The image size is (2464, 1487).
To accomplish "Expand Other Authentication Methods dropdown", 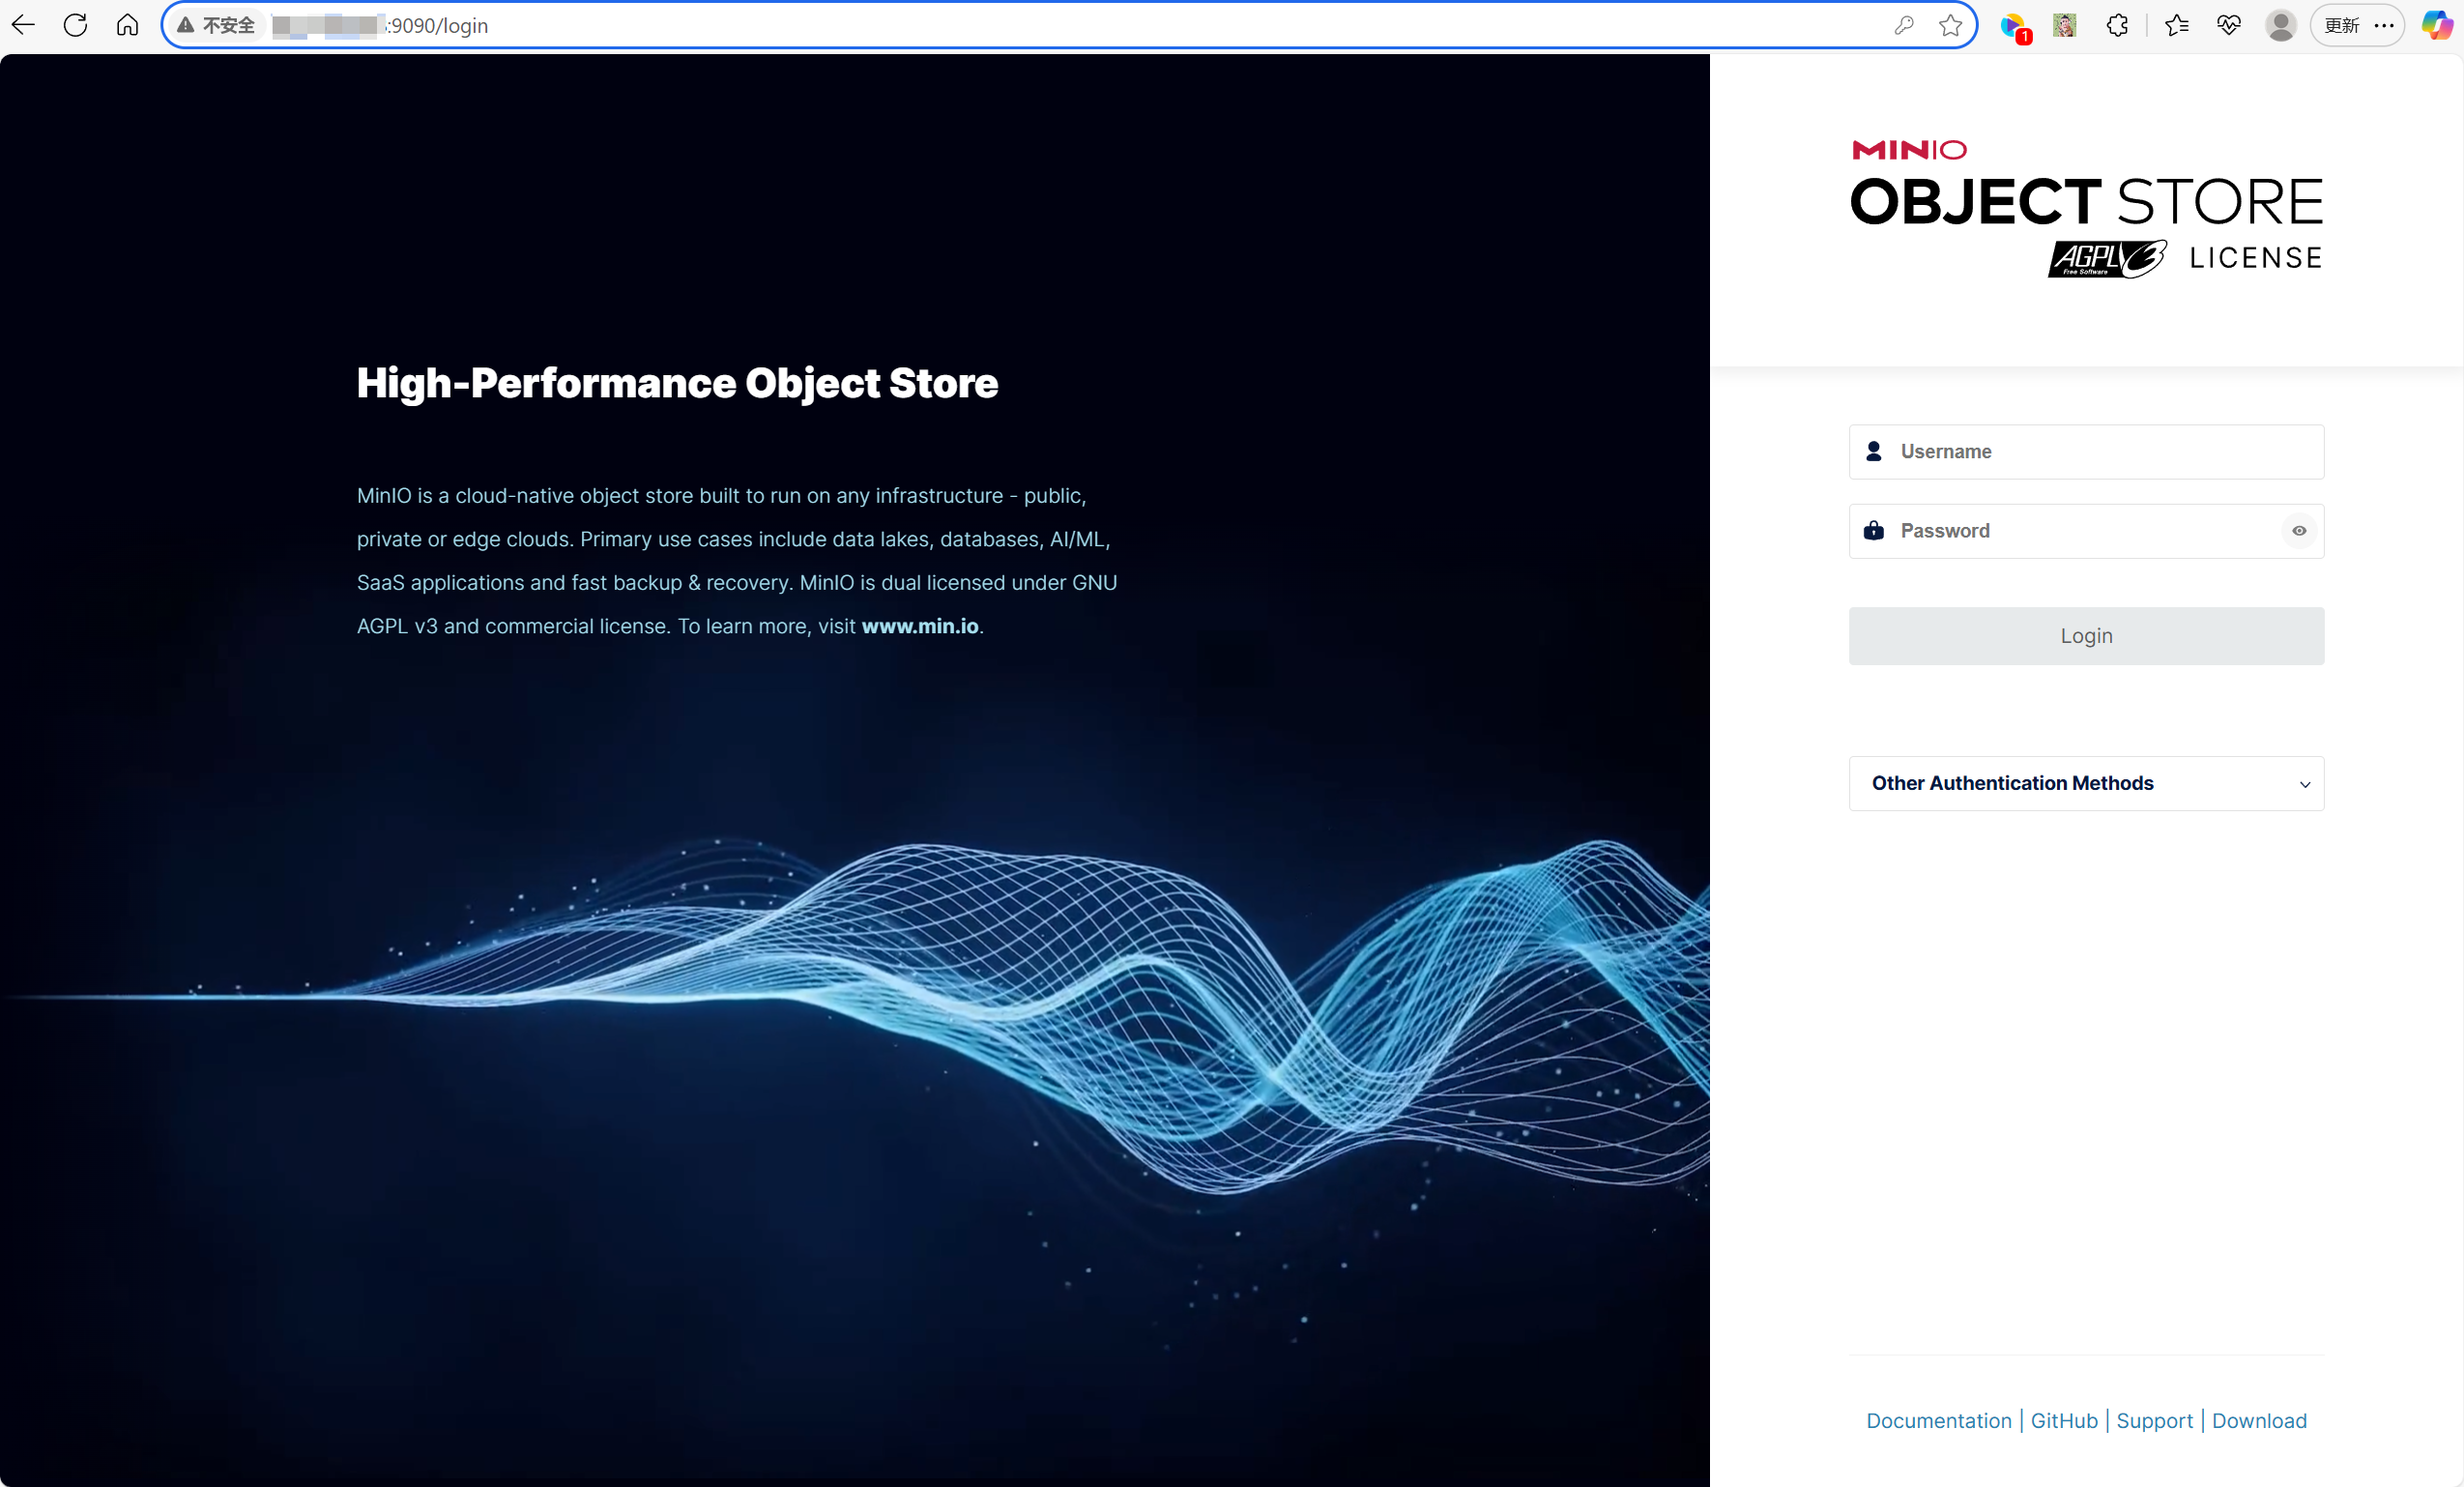I will [2086, 783].
